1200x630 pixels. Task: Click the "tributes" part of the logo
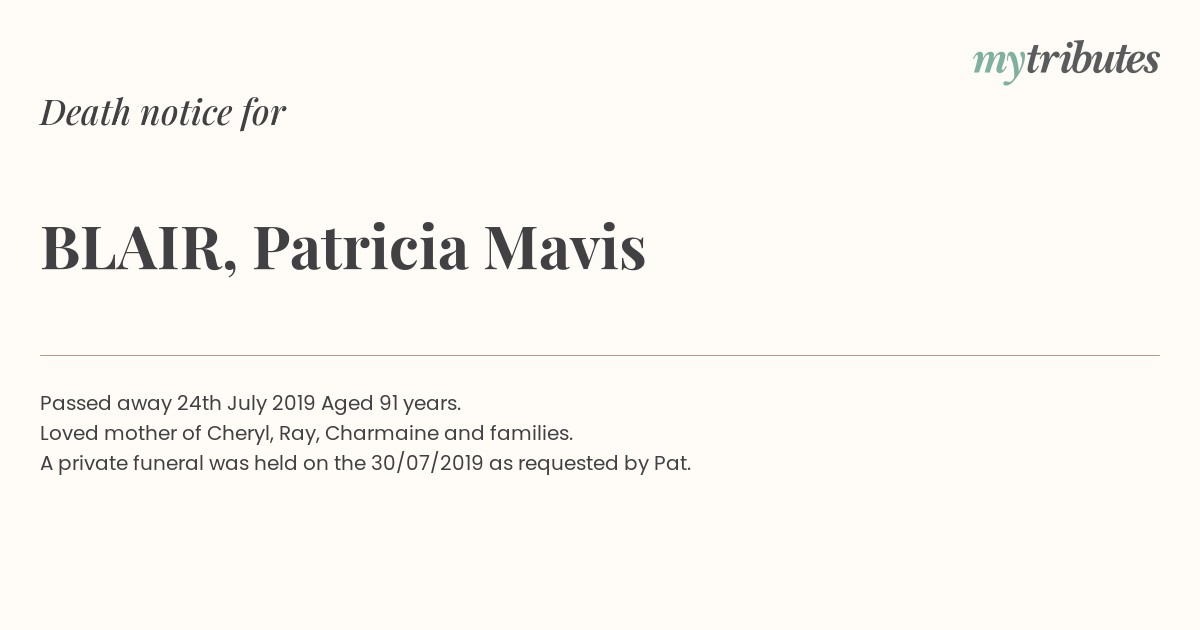pyautogui.click(x=1093, y=59)
